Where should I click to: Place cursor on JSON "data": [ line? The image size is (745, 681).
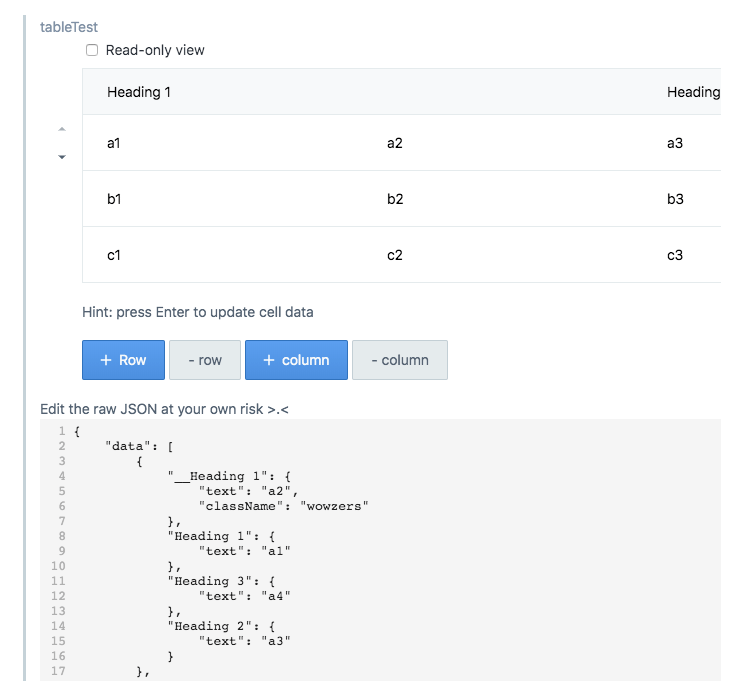click(x=139, y=446)
